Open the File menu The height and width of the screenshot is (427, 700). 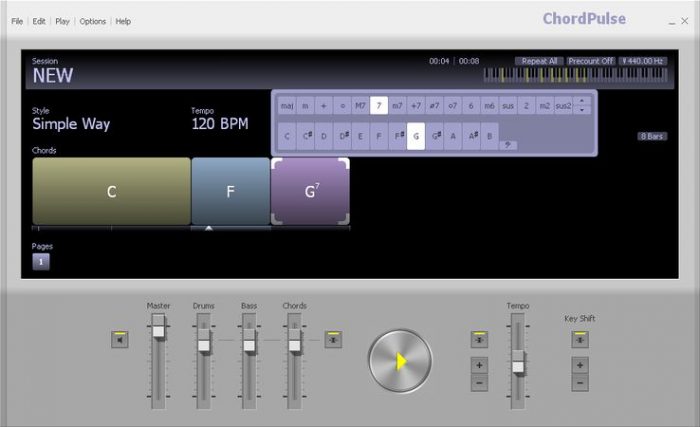[x=17, y=21]
